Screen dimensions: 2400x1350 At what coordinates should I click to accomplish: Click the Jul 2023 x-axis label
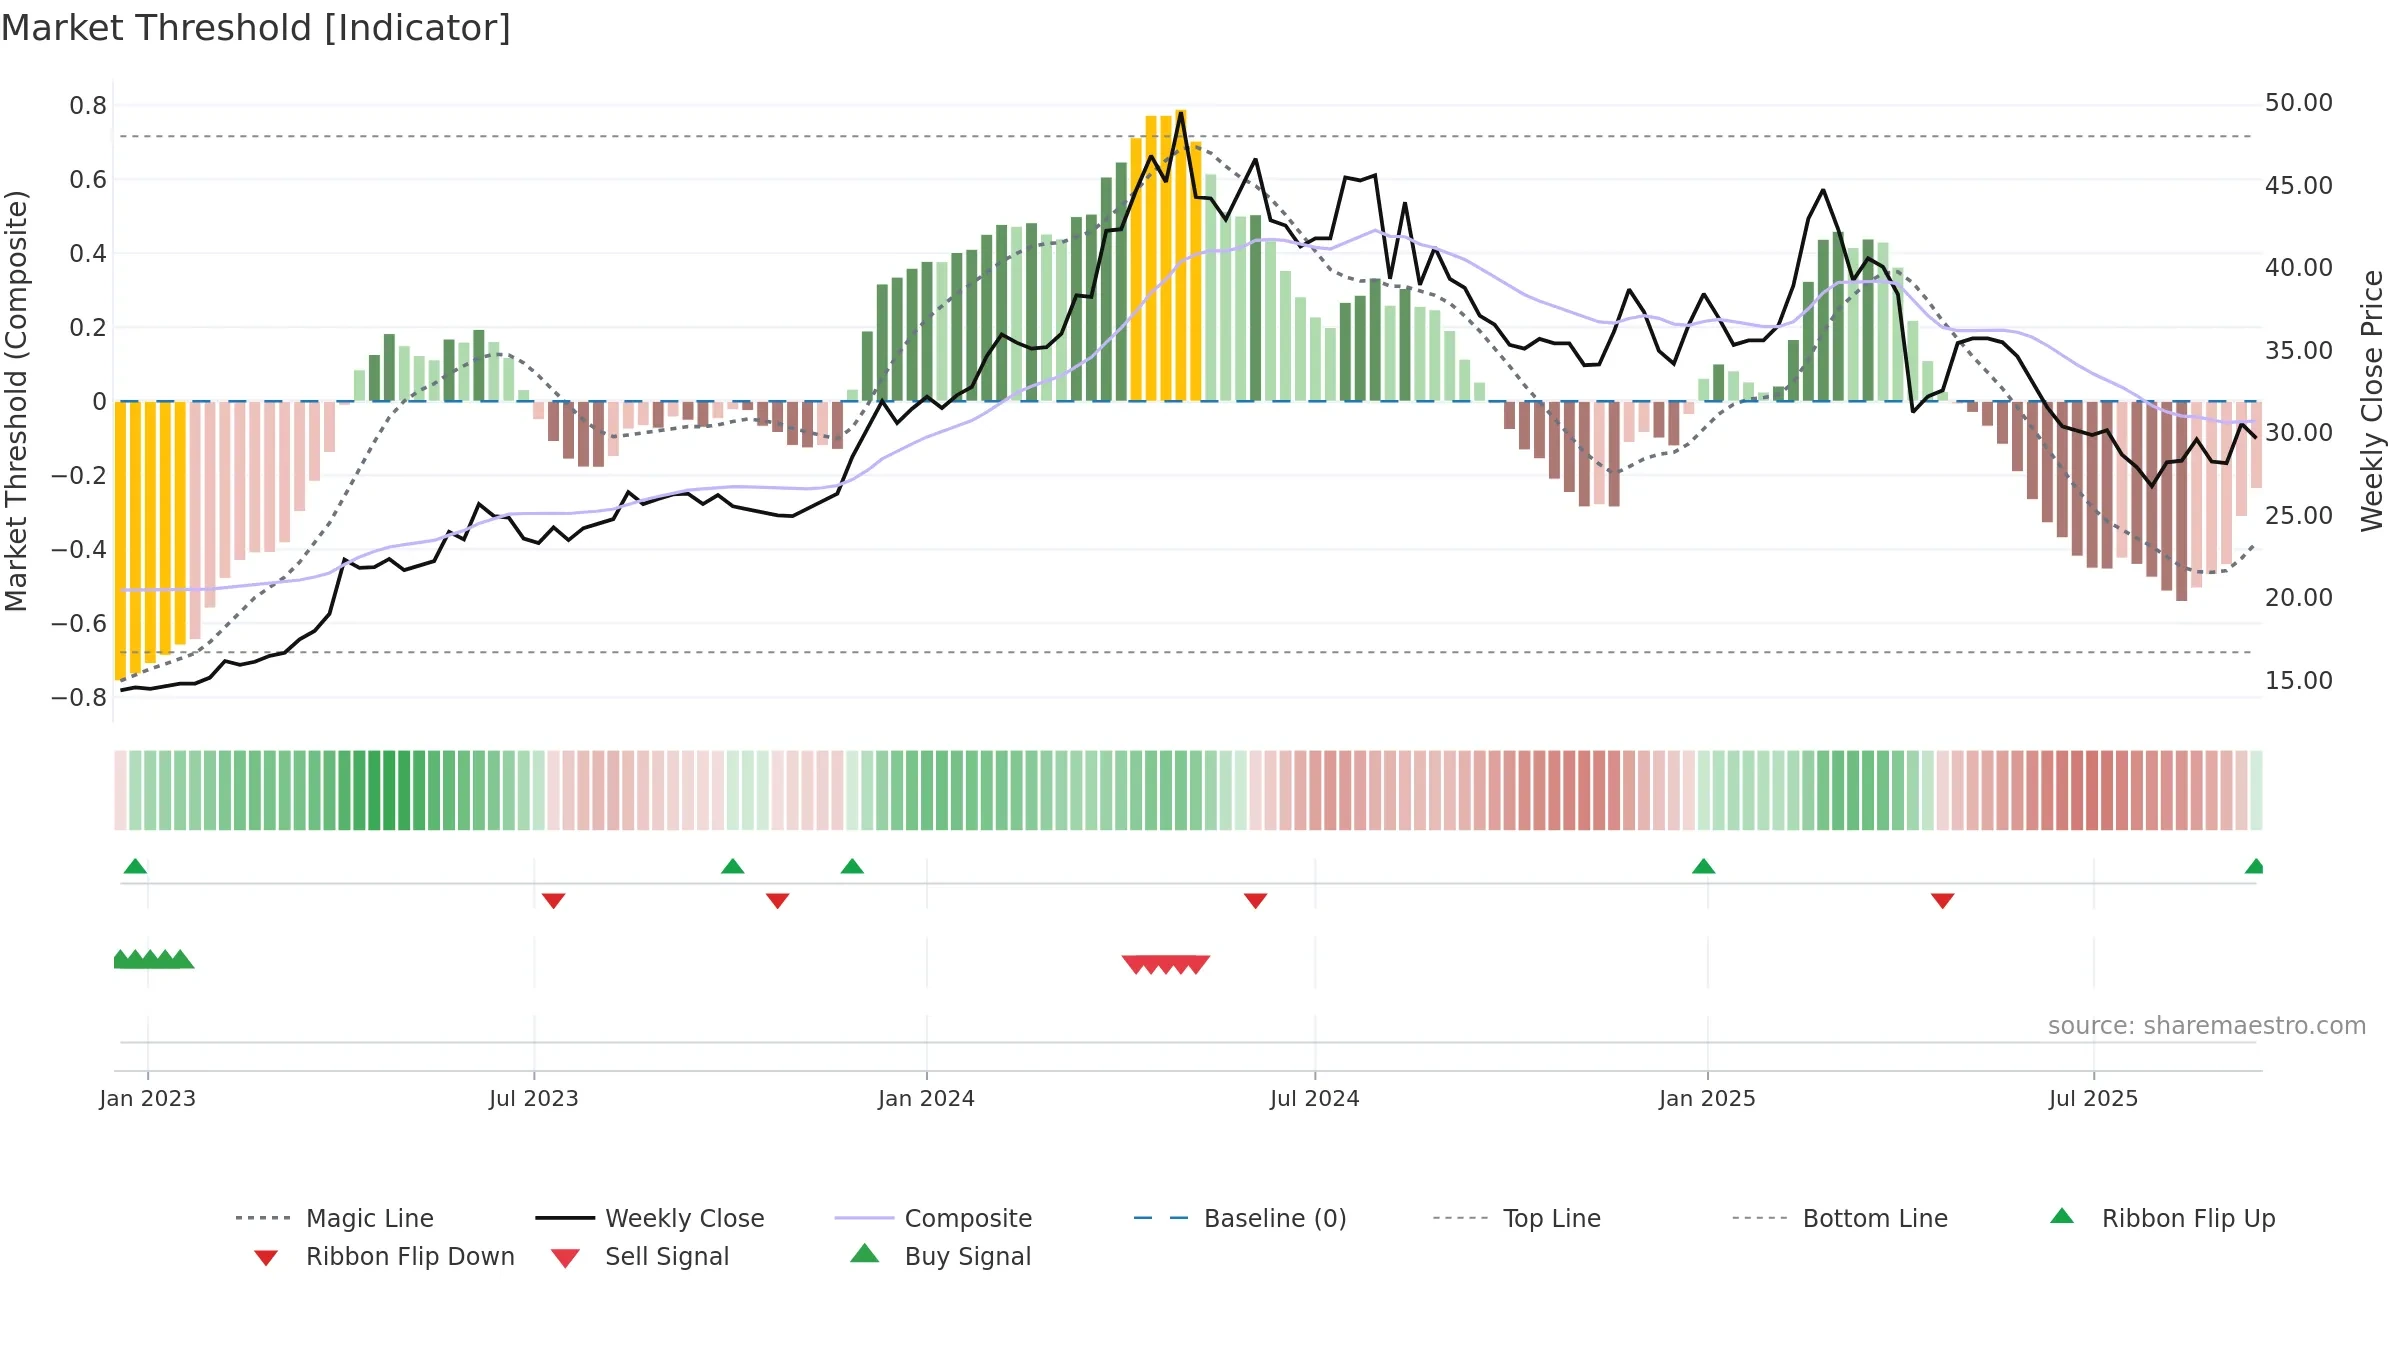(534, 1098)
